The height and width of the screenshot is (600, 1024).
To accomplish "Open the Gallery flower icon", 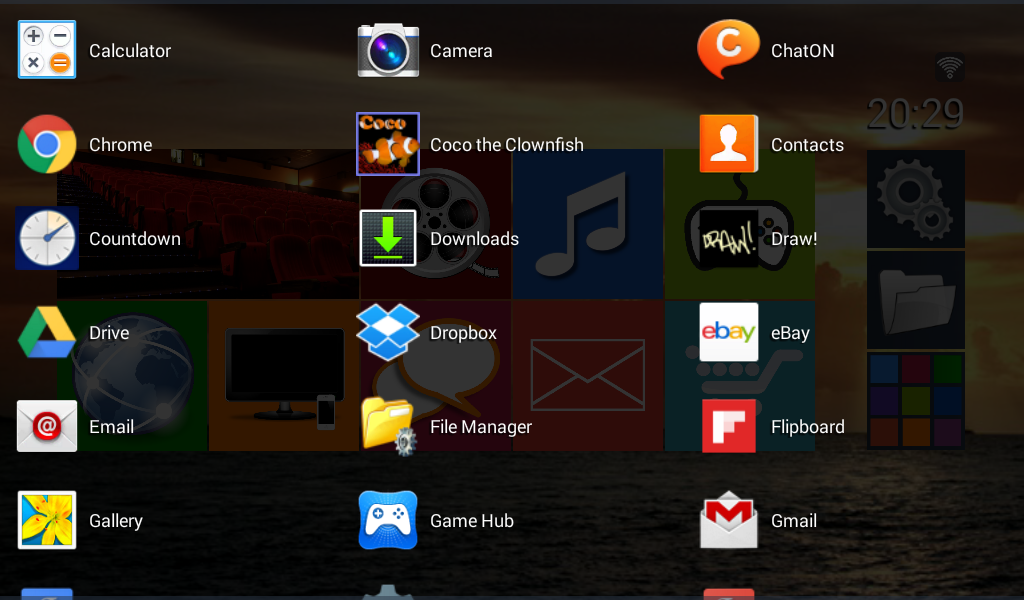I will point(47,520).
